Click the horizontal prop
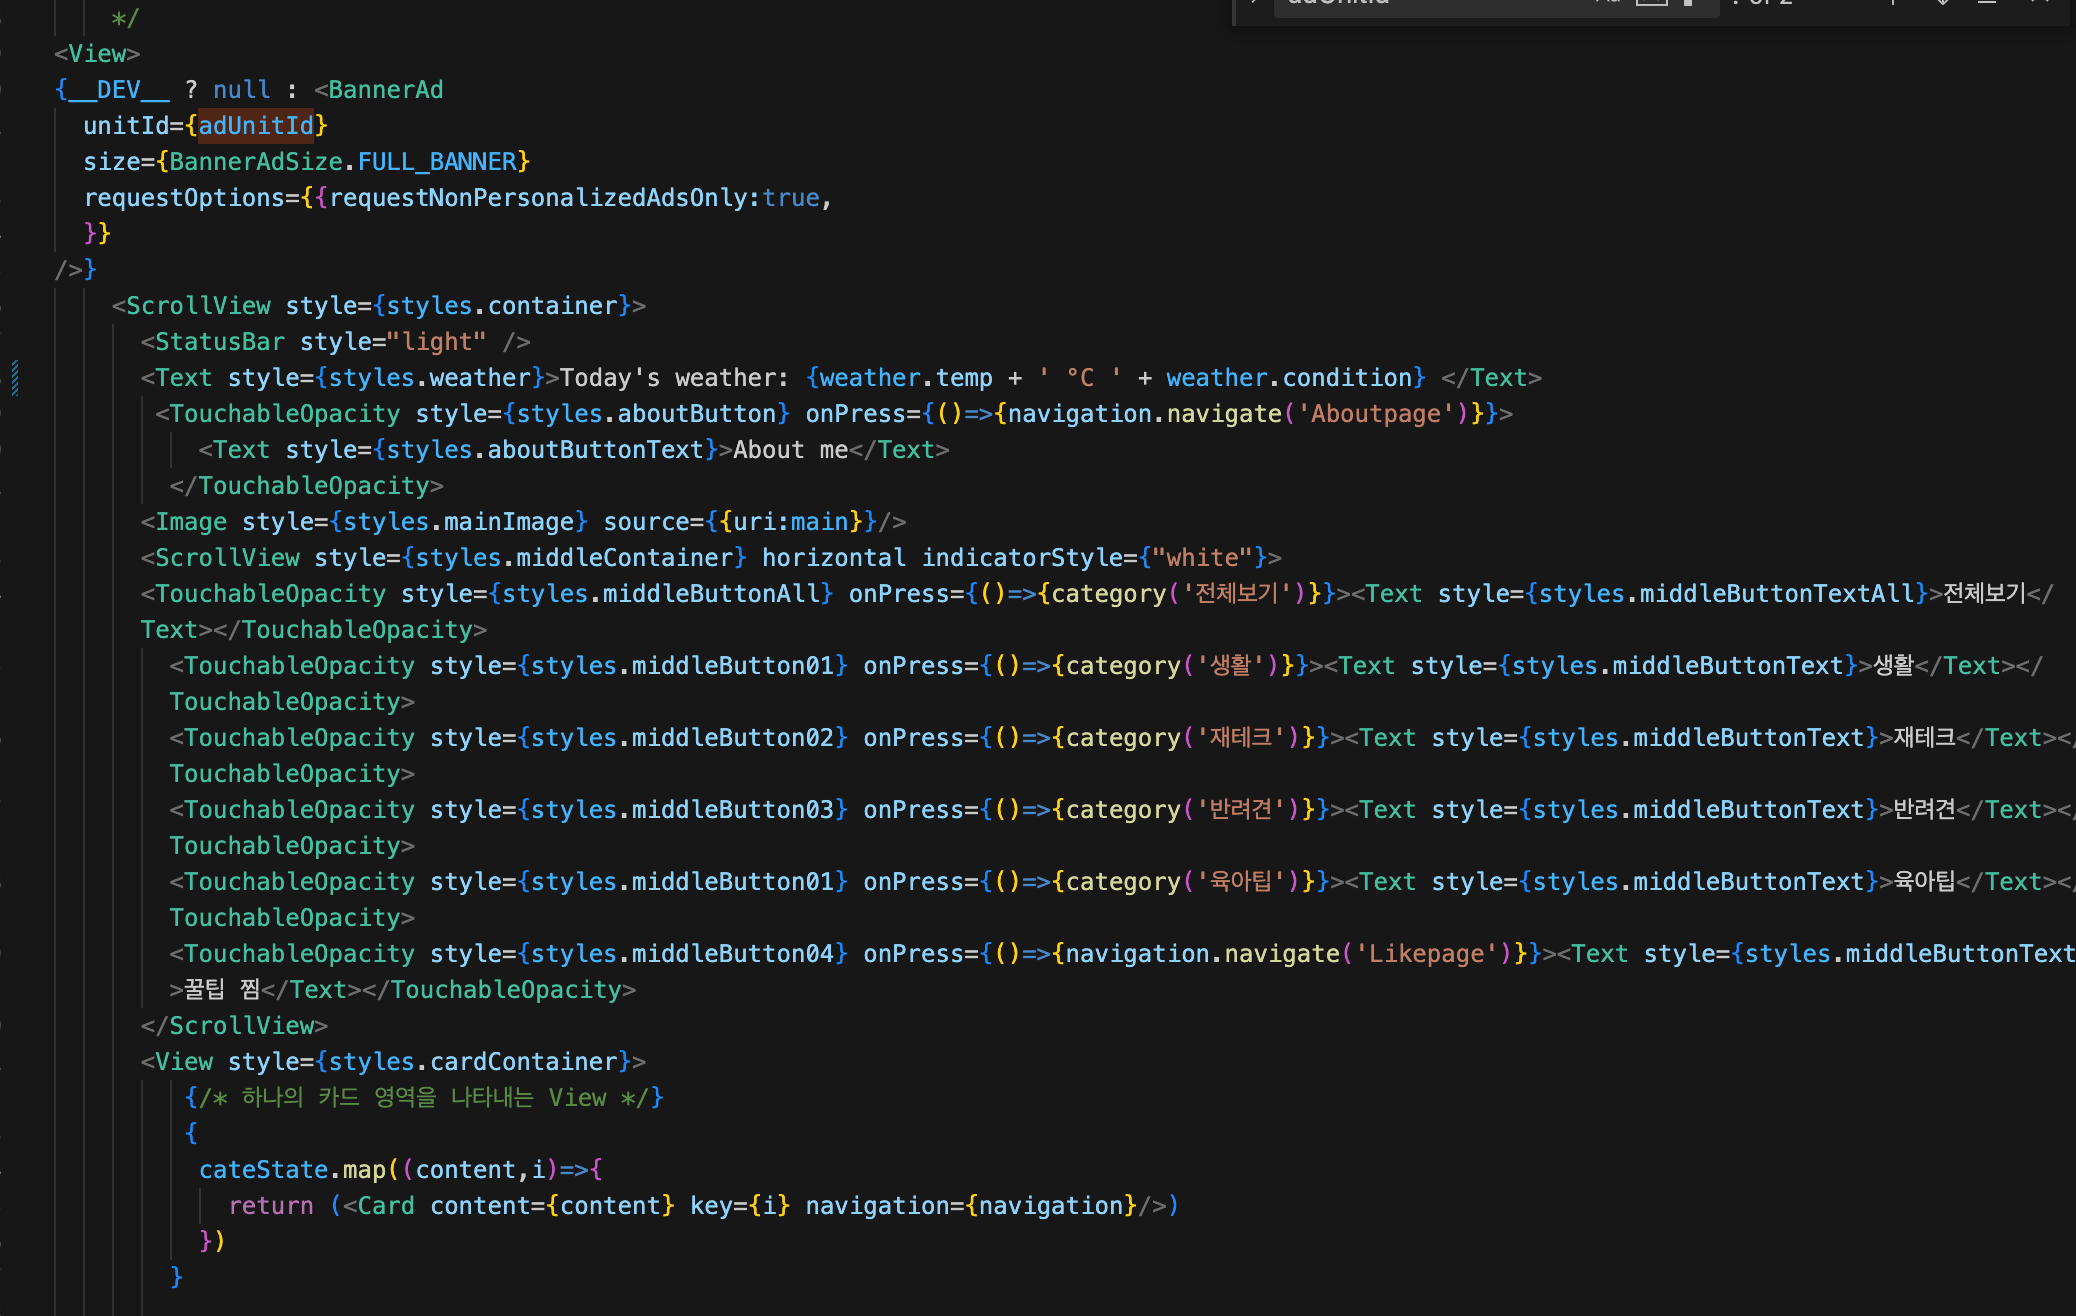The height and width of the screenshot is (1316, 2076). coord(834,558)
